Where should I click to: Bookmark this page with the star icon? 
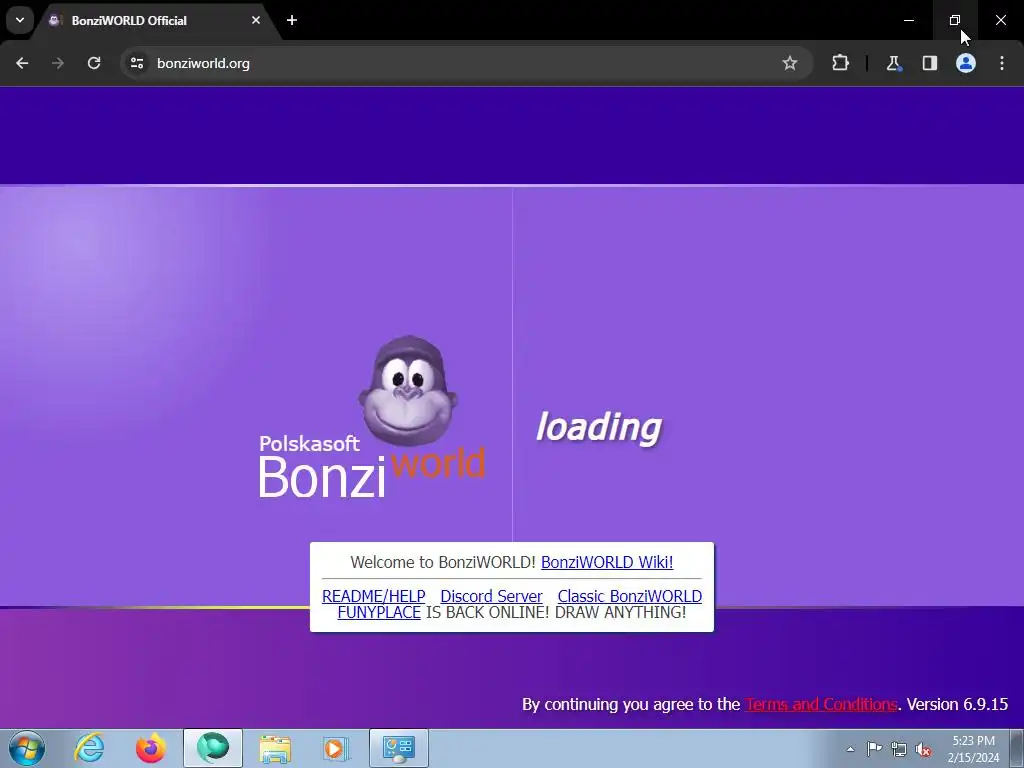click(790, 63)
